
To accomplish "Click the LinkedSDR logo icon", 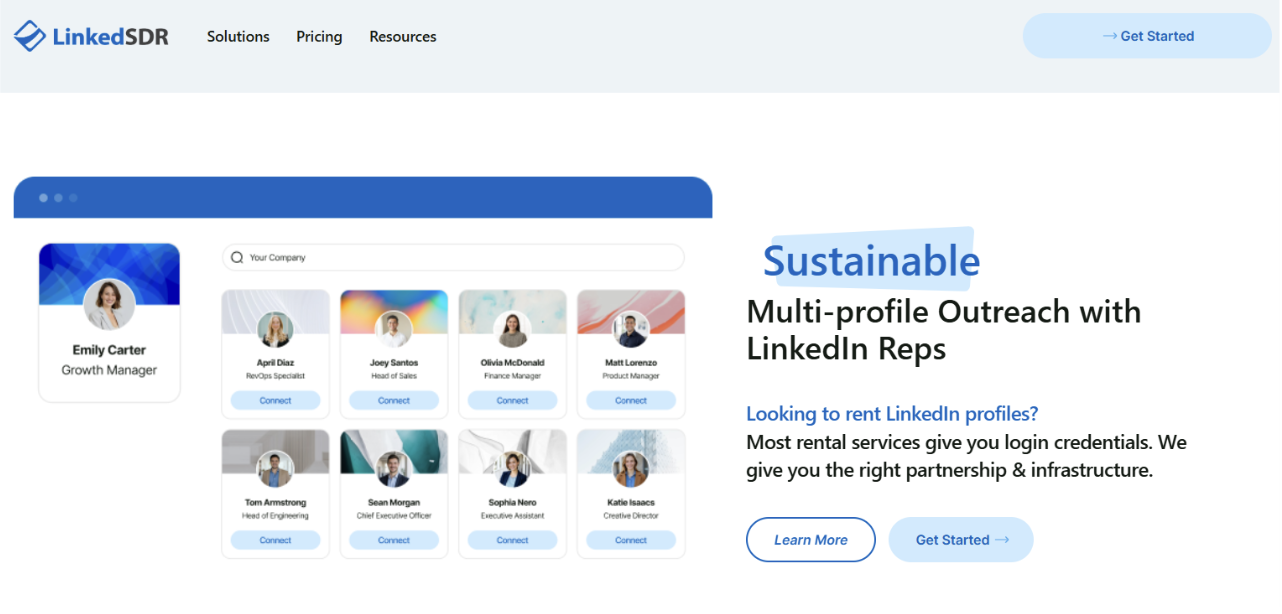I will pos(31,35).
